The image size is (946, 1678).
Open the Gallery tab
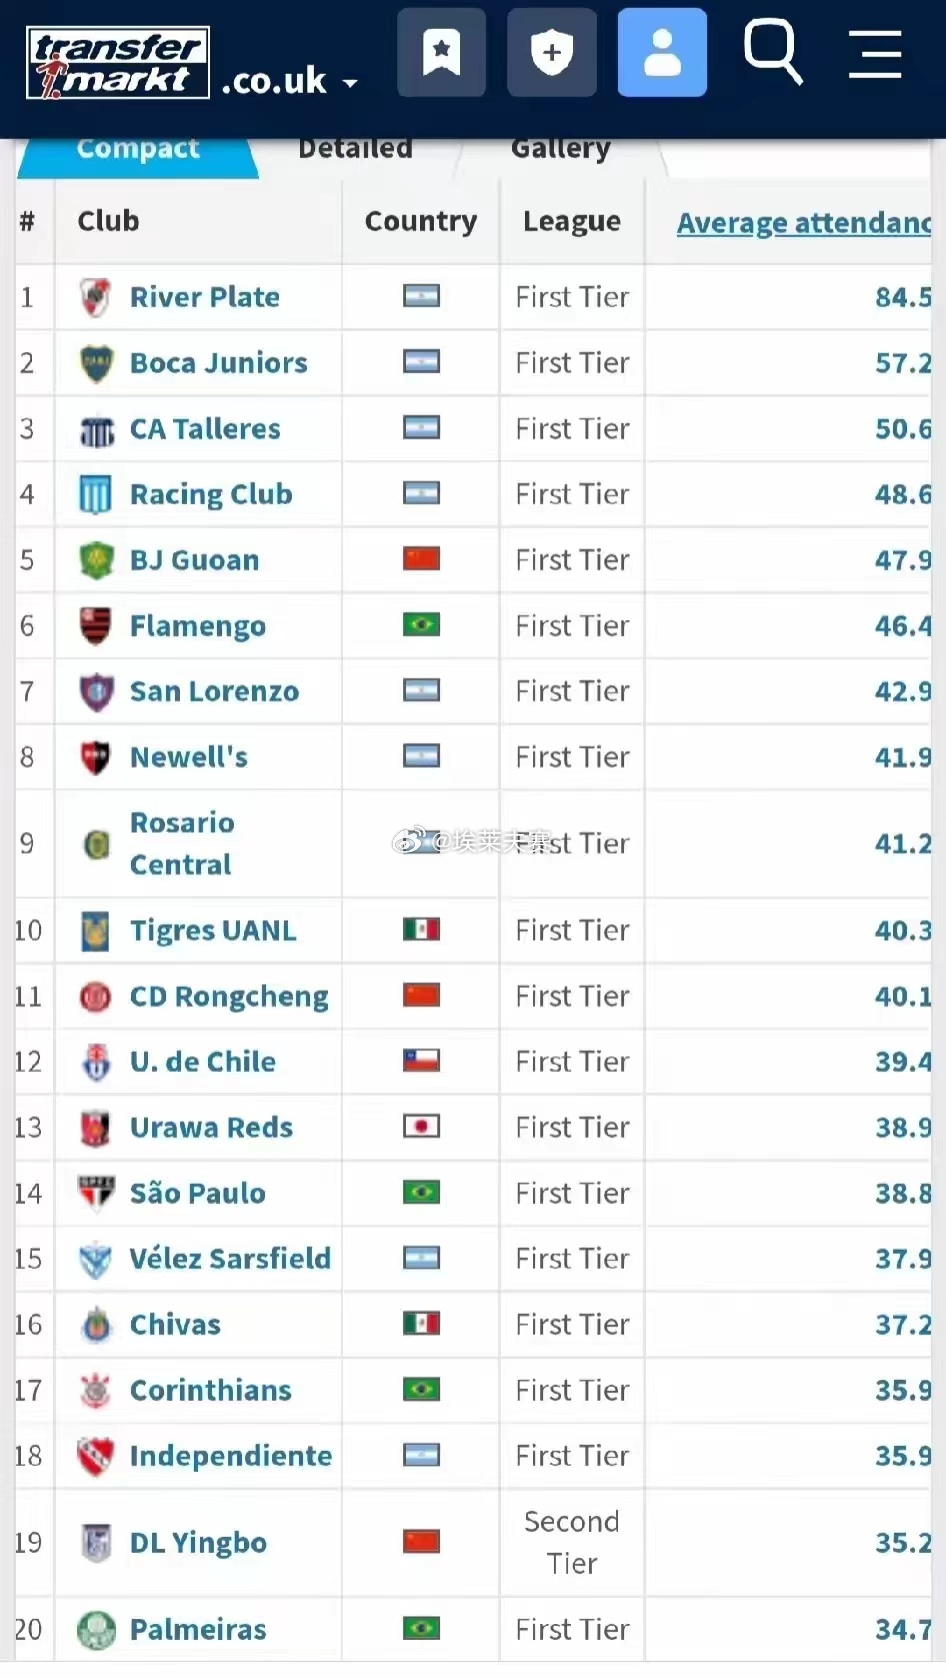[x=560, y=149]
